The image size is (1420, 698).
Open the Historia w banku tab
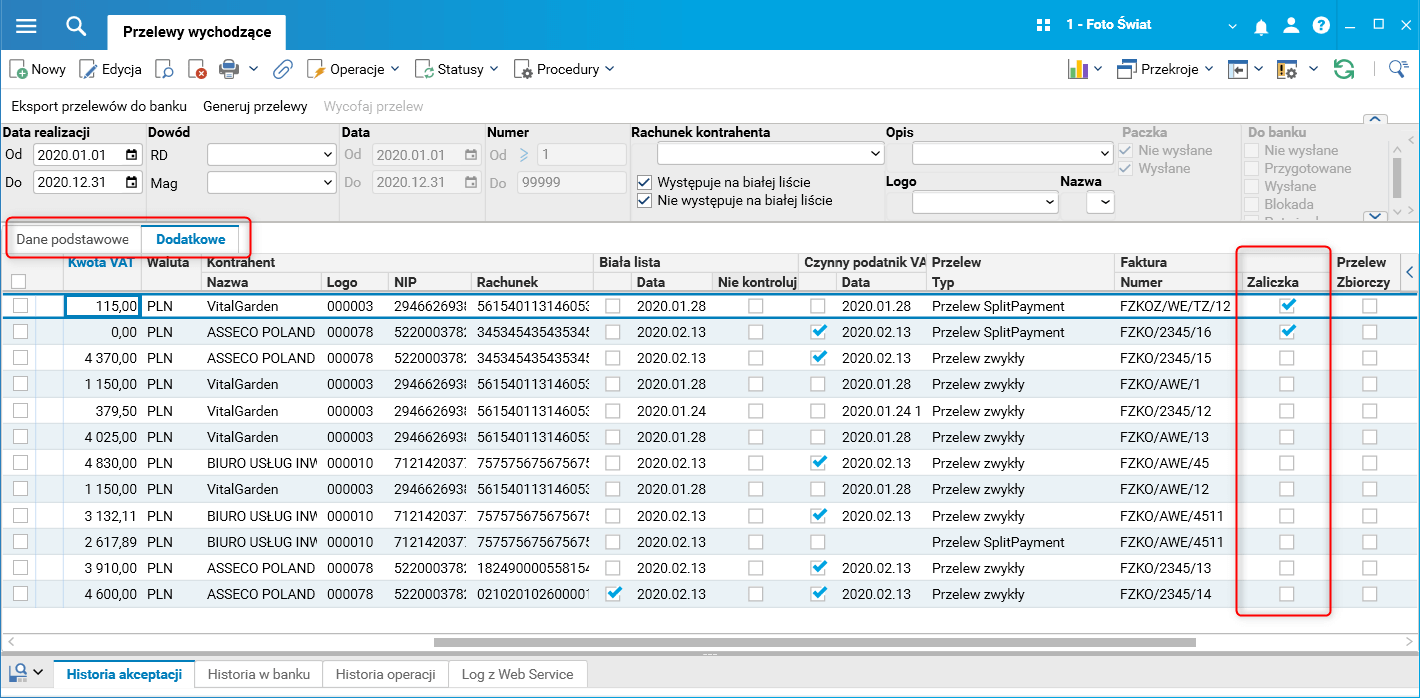[x=258, y=674]
